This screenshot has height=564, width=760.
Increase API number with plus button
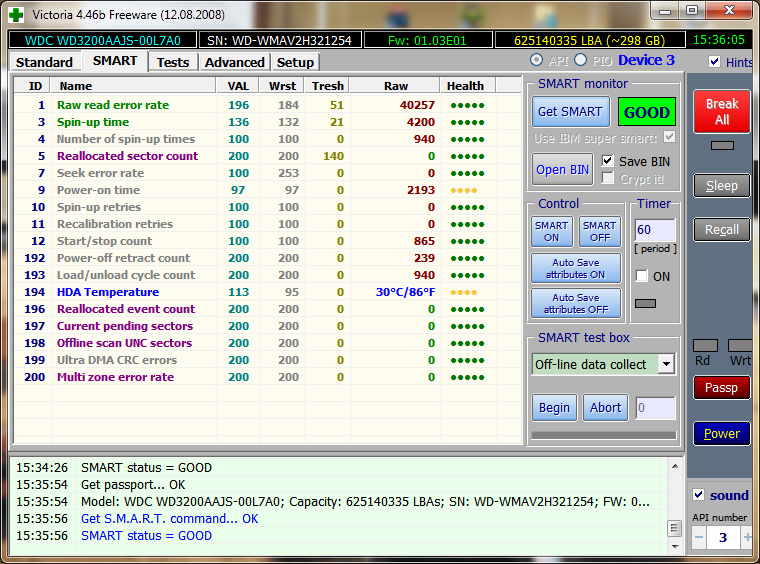pos(747,537)
